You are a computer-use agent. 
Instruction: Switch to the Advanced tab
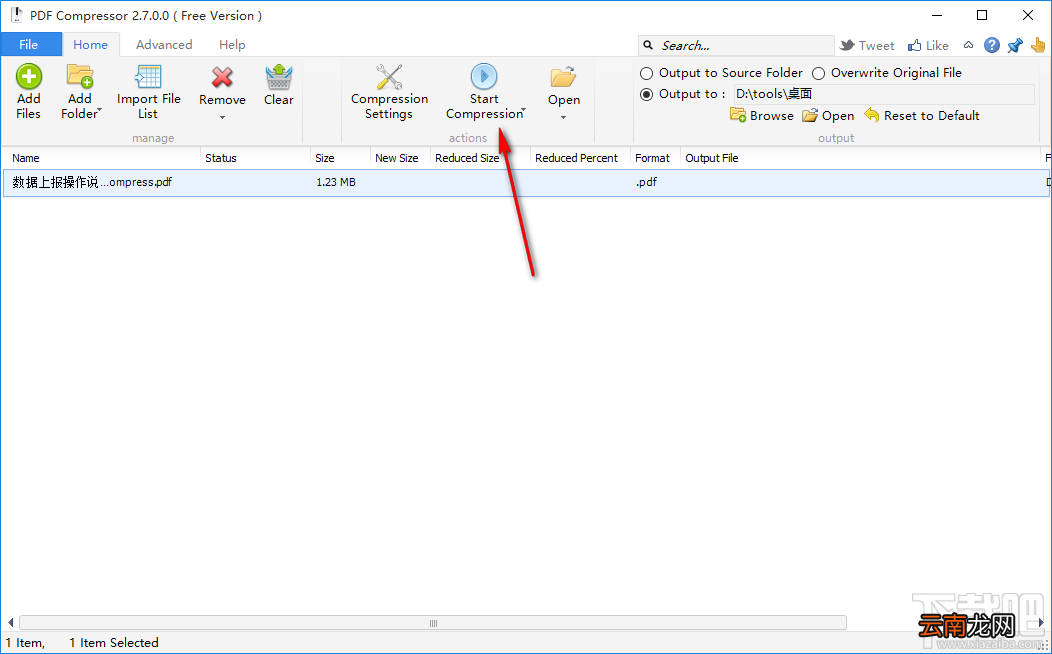pos(164,45)
